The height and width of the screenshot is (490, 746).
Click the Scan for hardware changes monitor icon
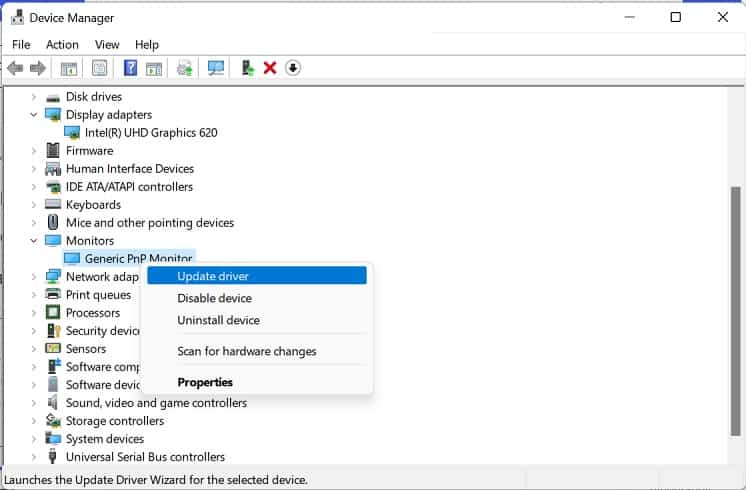pos(216,68)
